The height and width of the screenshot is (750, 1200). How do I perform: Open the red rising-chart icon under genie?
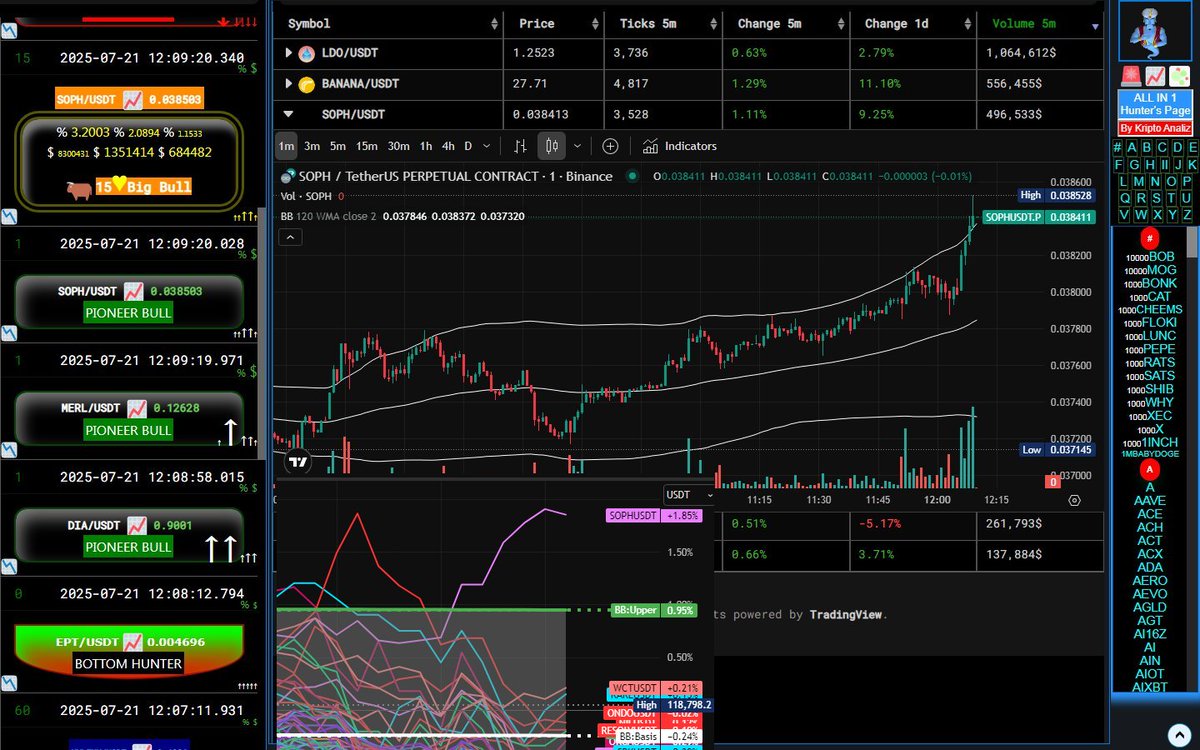tap(1155, 76)
